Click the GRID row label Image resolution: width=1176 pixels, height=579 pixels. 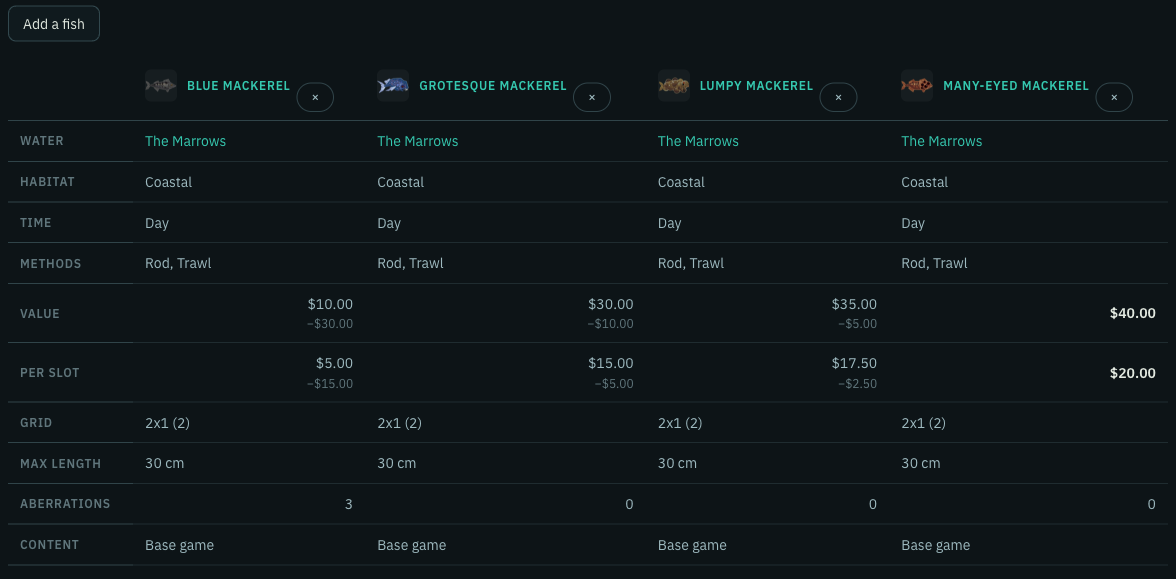pos(36,423)
